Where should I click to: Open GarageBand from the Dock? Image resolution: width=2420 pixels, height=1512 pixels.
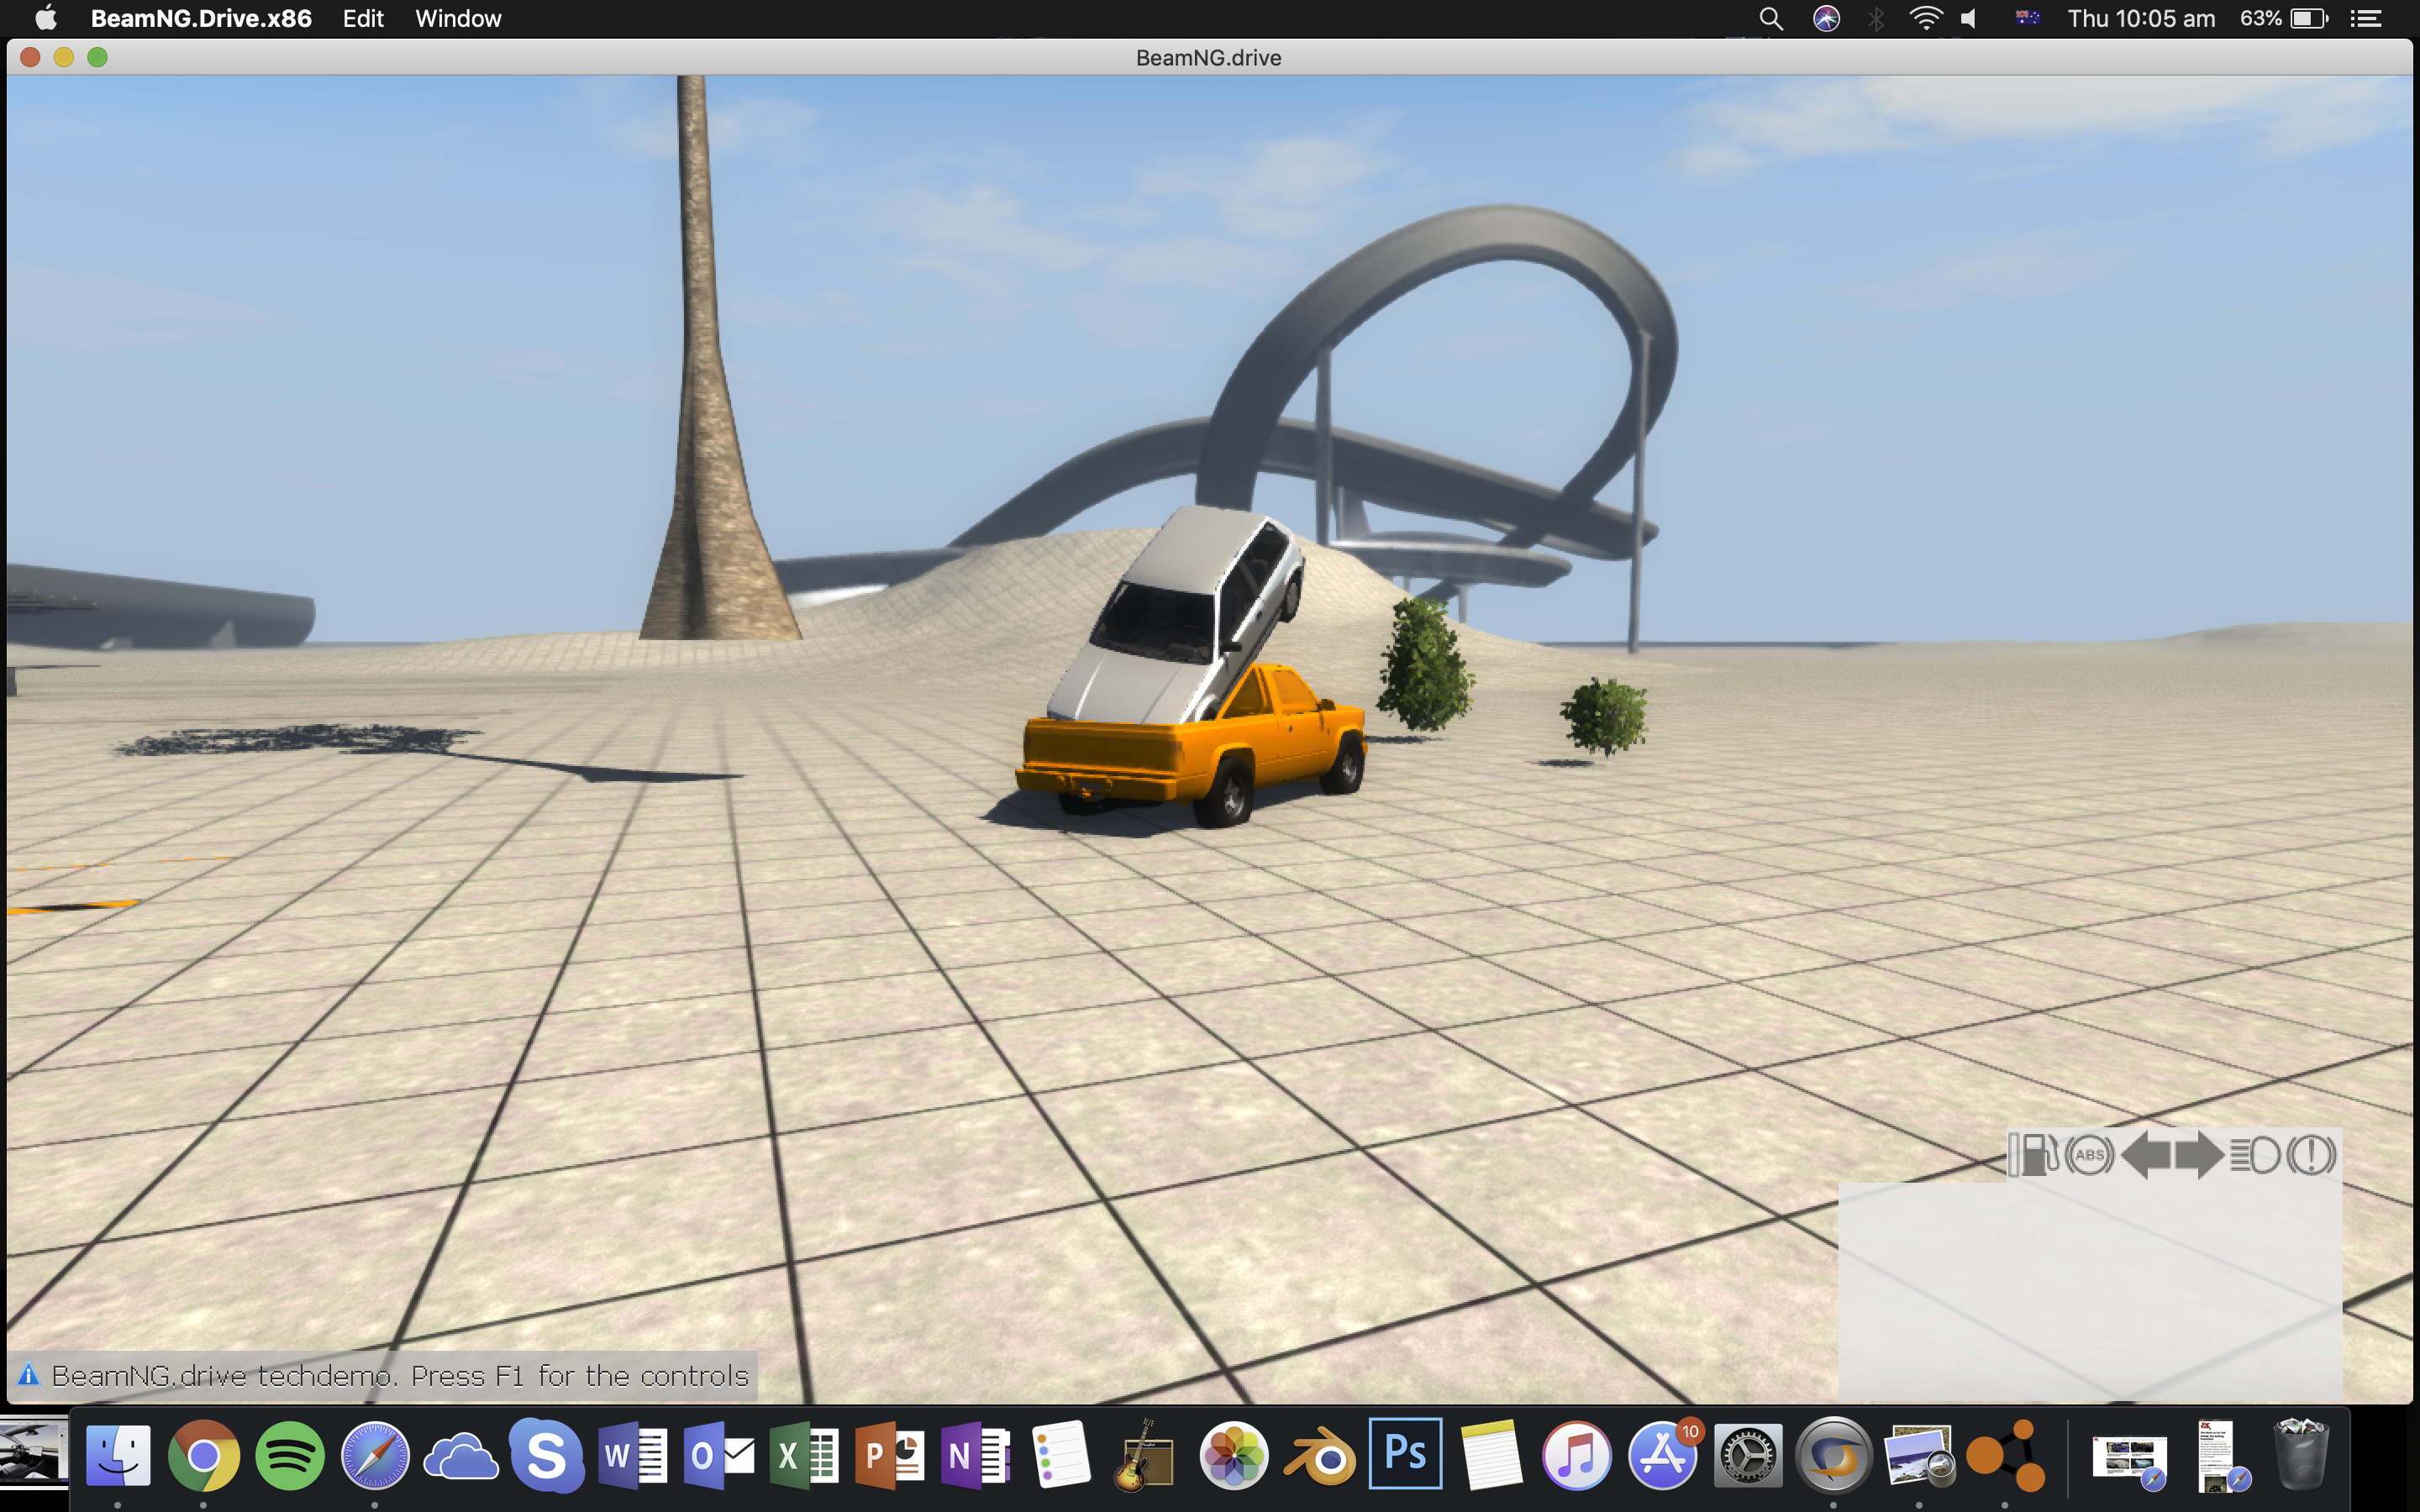[1147, 1456]
